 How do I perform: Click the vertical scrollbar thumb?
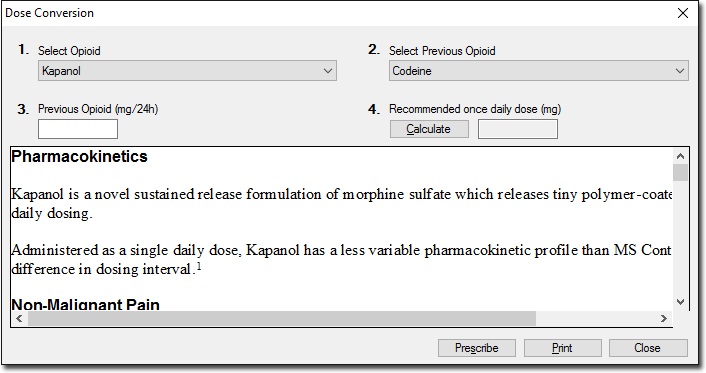(x=680, y=173)
